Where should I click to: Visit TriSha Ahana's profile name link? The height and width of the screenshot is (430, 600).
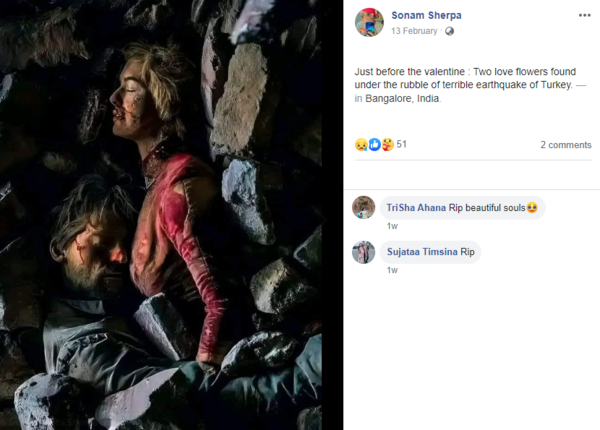[x=416, y=208]
